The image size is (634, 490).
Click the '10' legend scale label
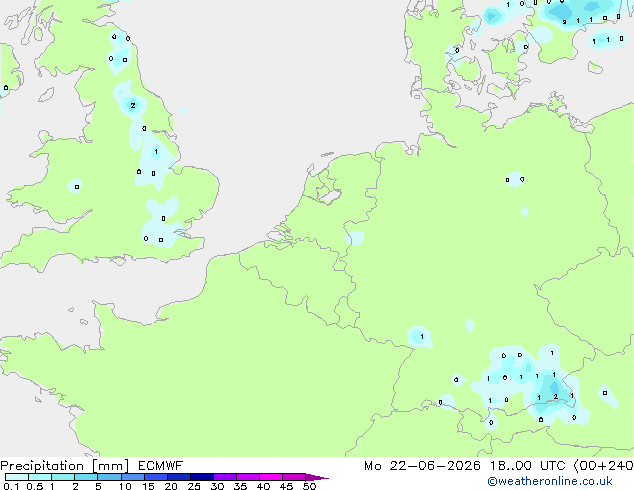[125, 486]
